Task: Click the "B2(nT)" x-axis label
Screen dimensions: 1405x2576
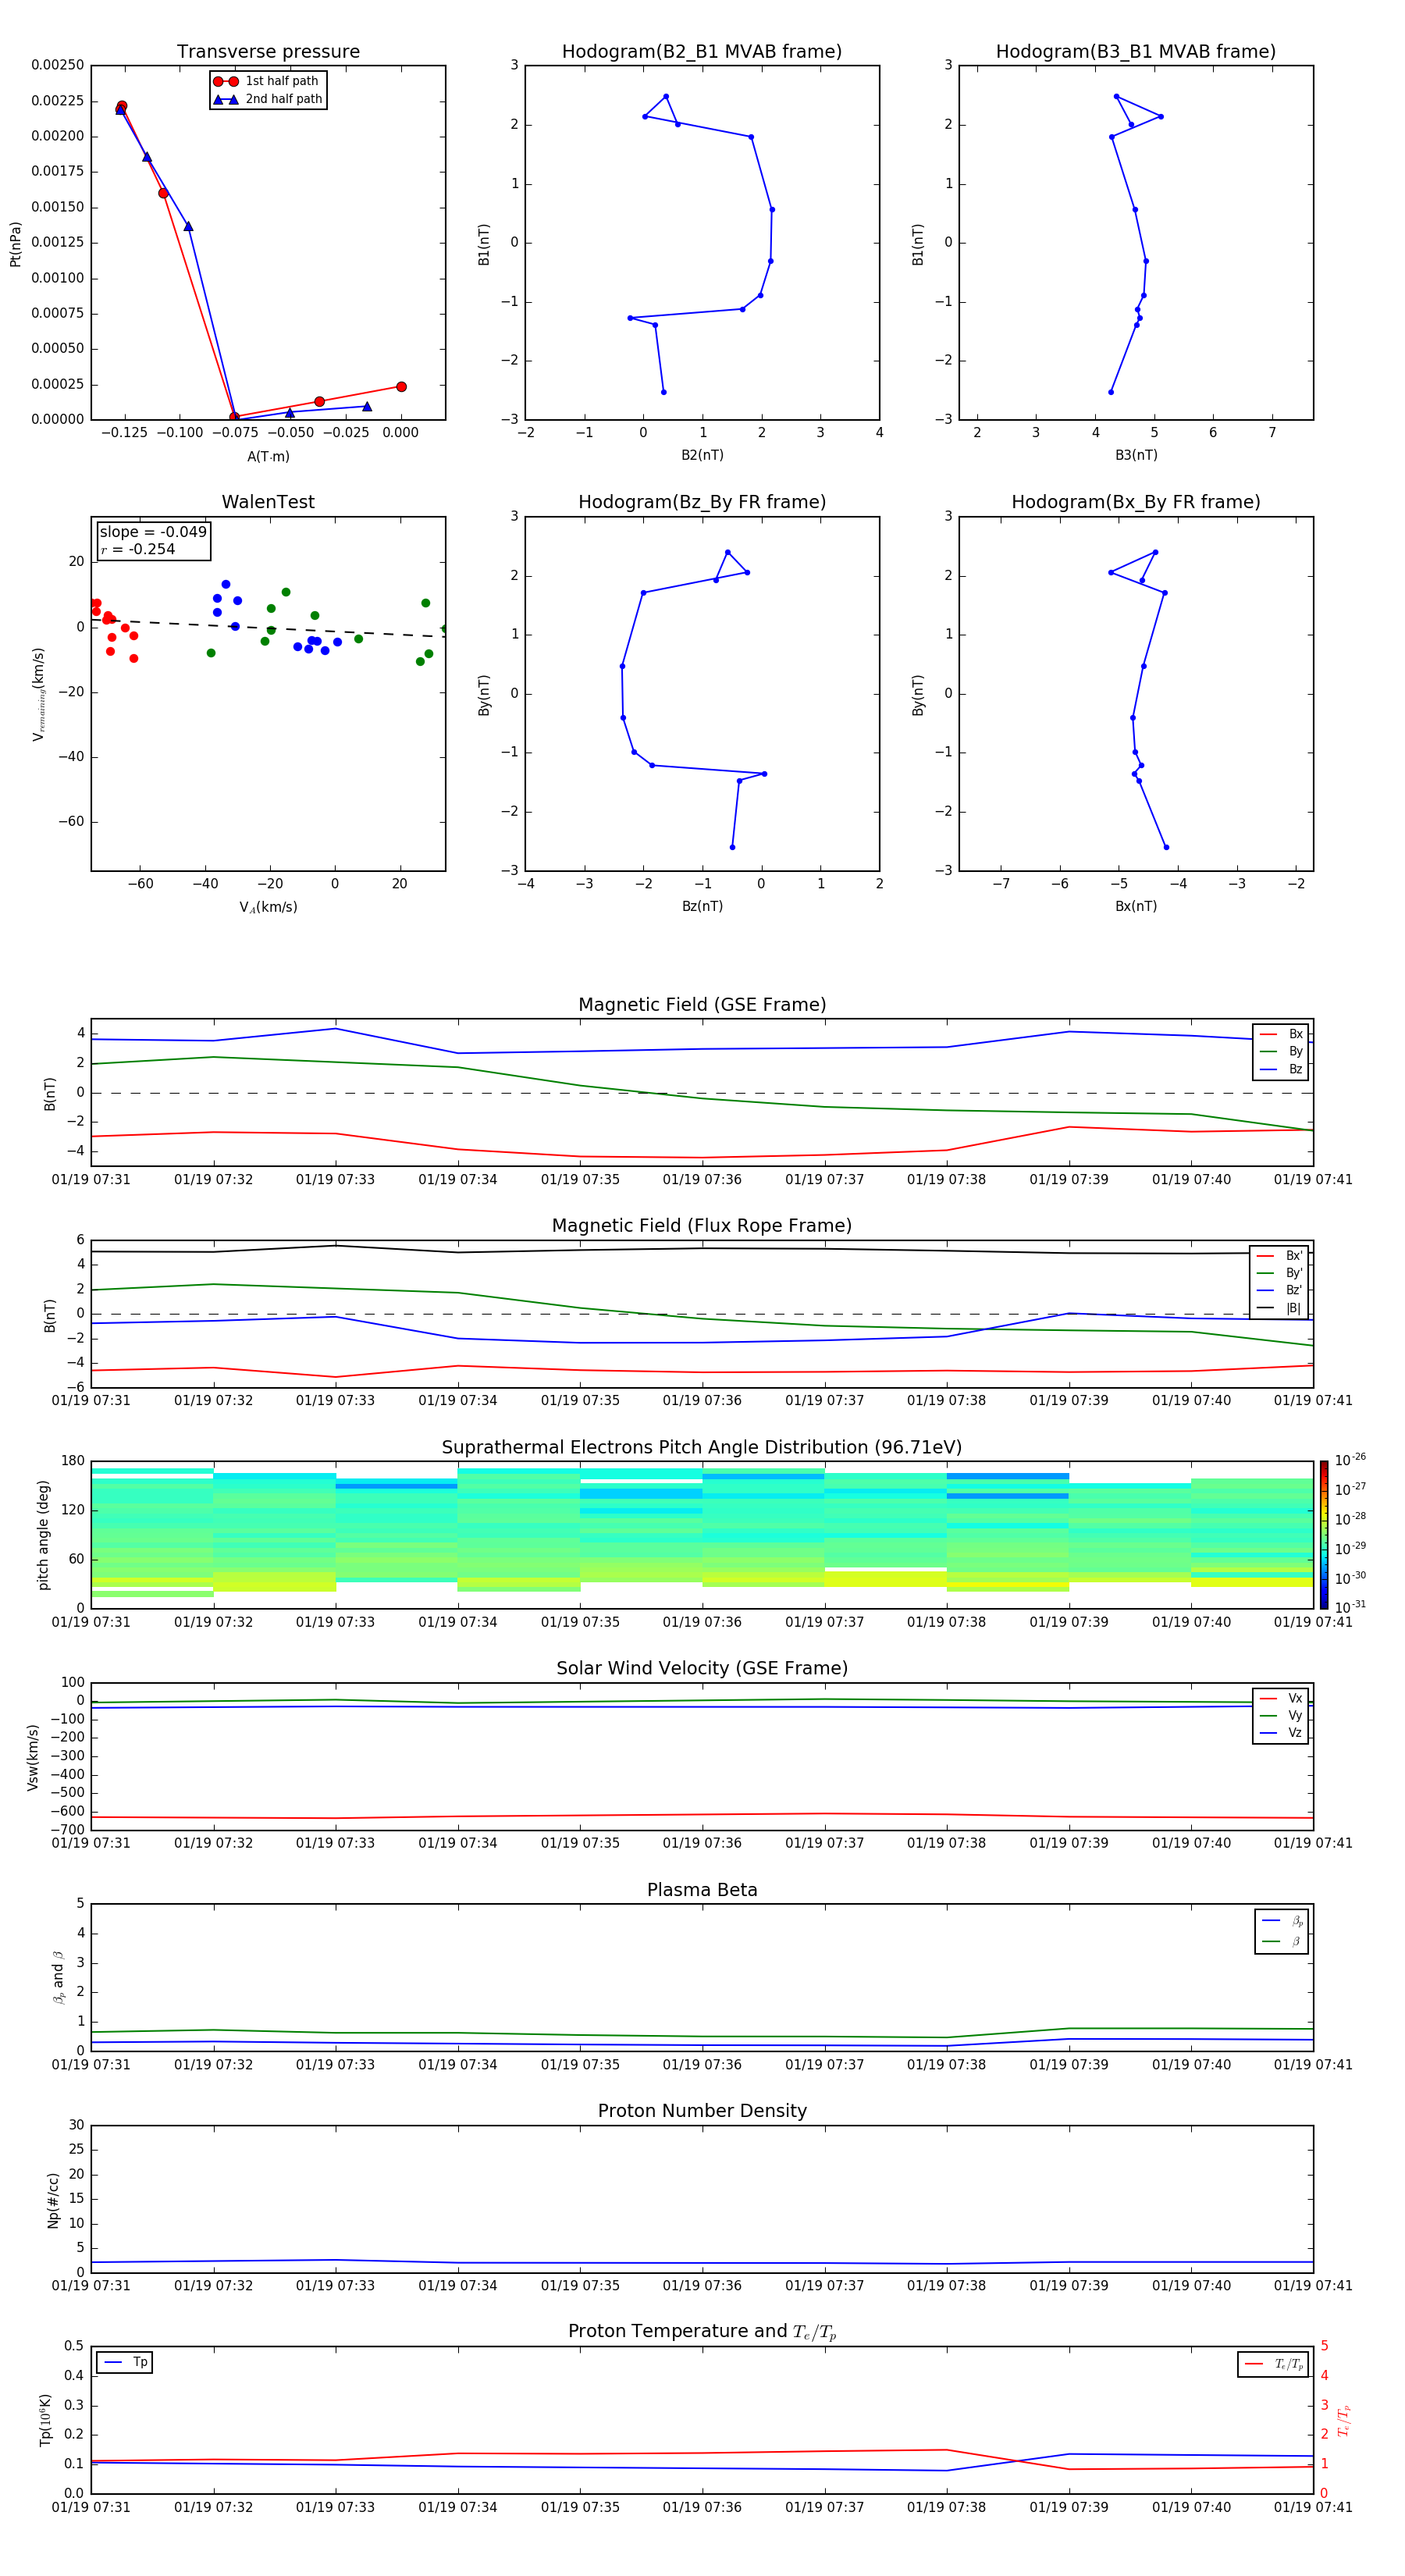Action: [702, 455]
